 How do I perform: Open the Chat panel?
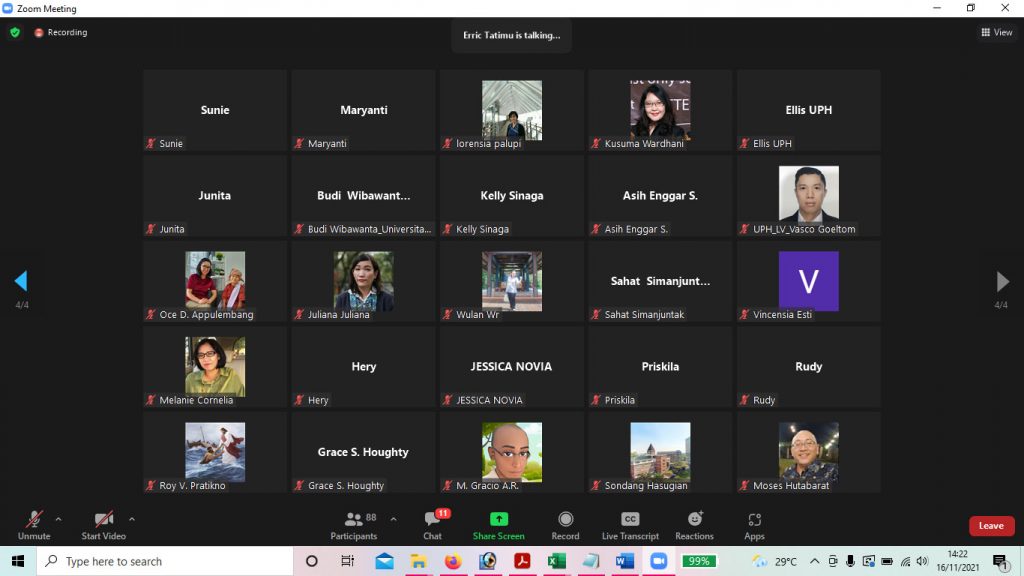coord(432,525)
